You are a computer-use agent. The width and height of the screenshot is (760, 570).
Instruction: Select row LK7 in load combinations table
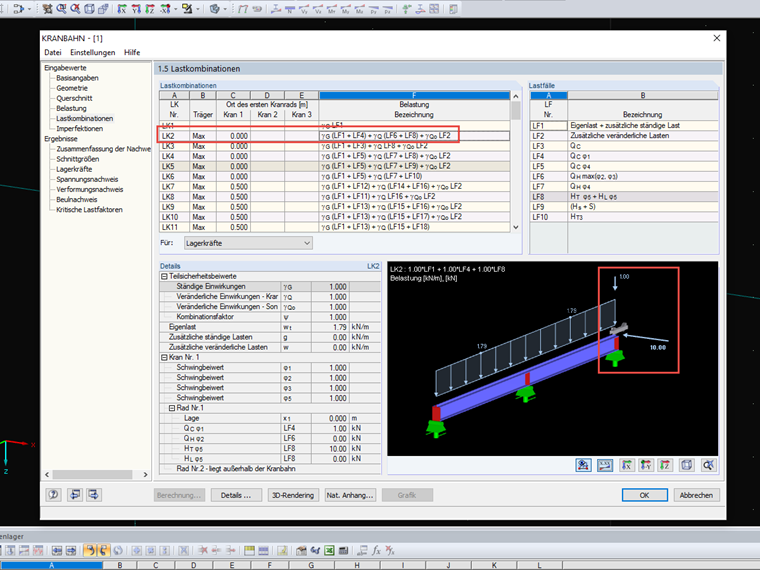tap(334, 187)
